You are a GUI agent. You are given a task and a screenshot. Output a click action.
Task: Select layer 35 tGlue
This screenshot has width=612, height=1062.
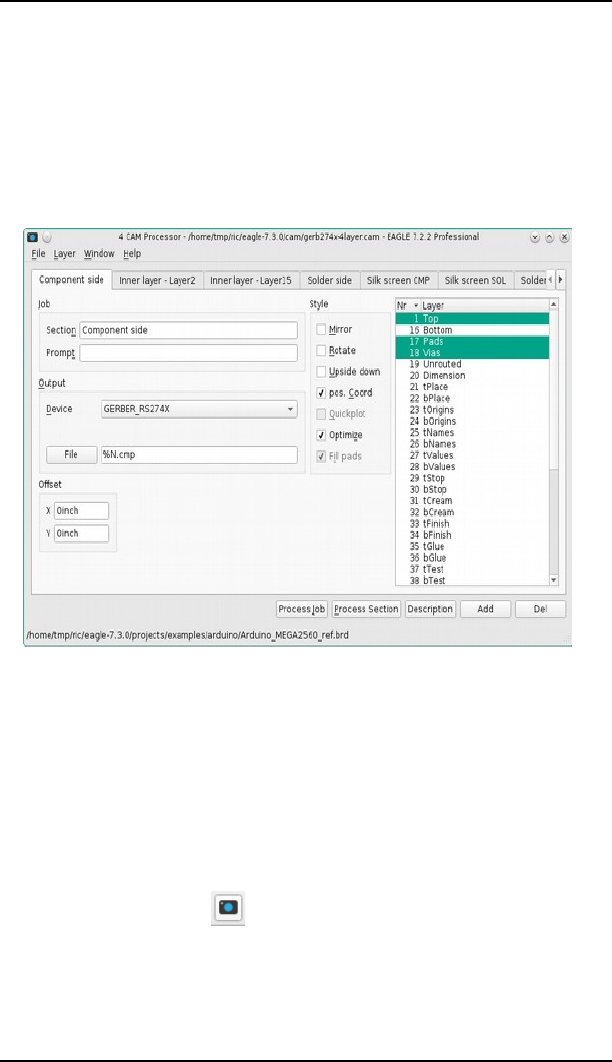473,547
